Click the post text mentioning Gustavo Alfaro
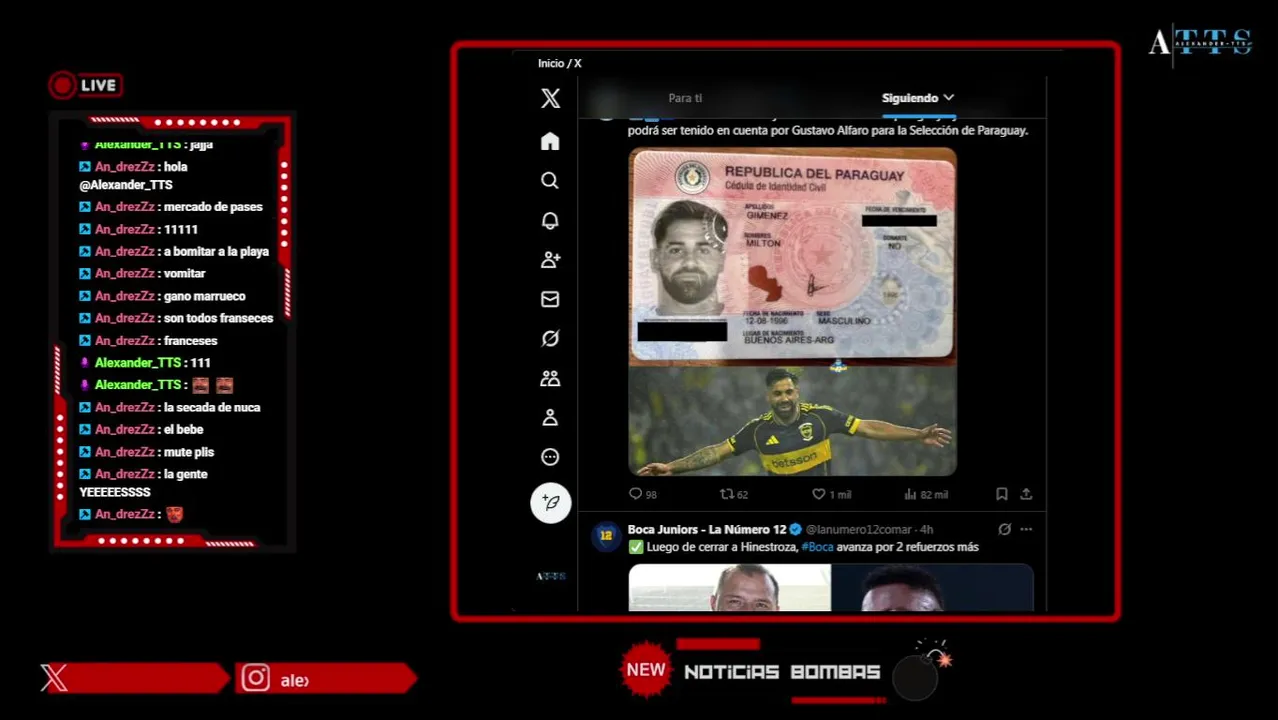The width and height of the screenshot is (1278, 720). point(828,130)
